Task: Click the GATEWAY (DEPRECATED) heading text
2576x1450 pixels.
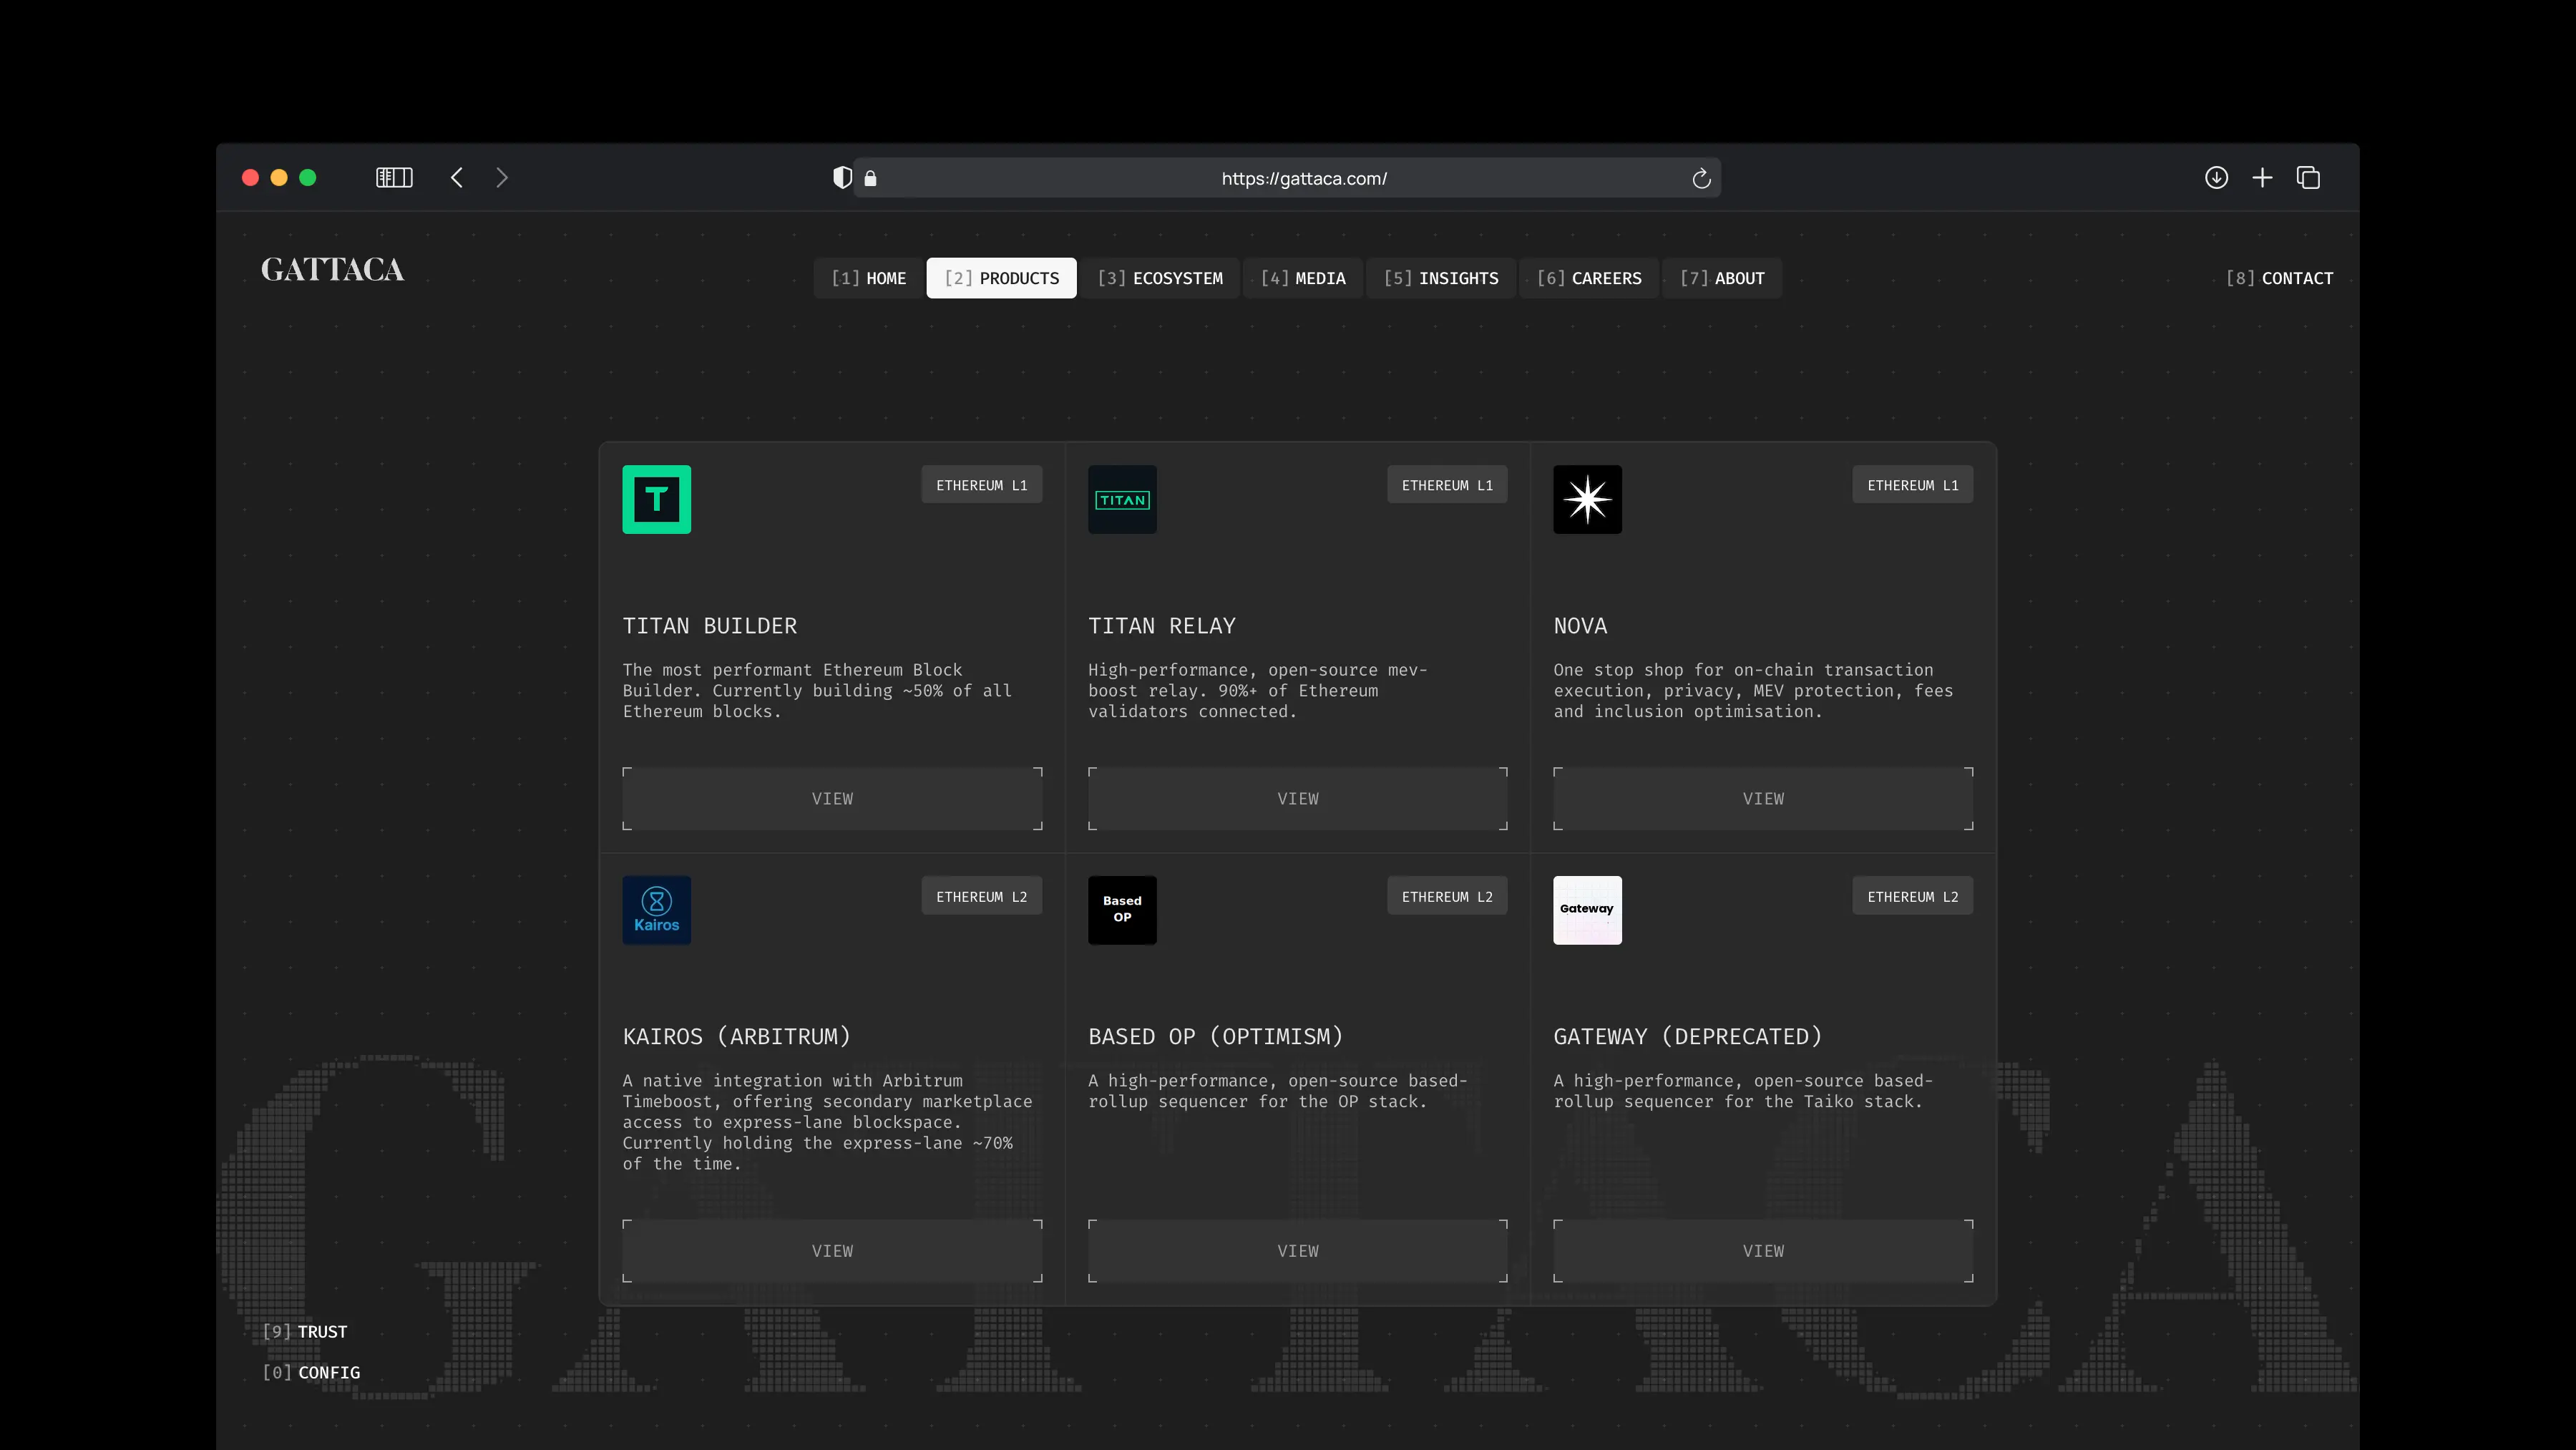Action: 1687,1037
